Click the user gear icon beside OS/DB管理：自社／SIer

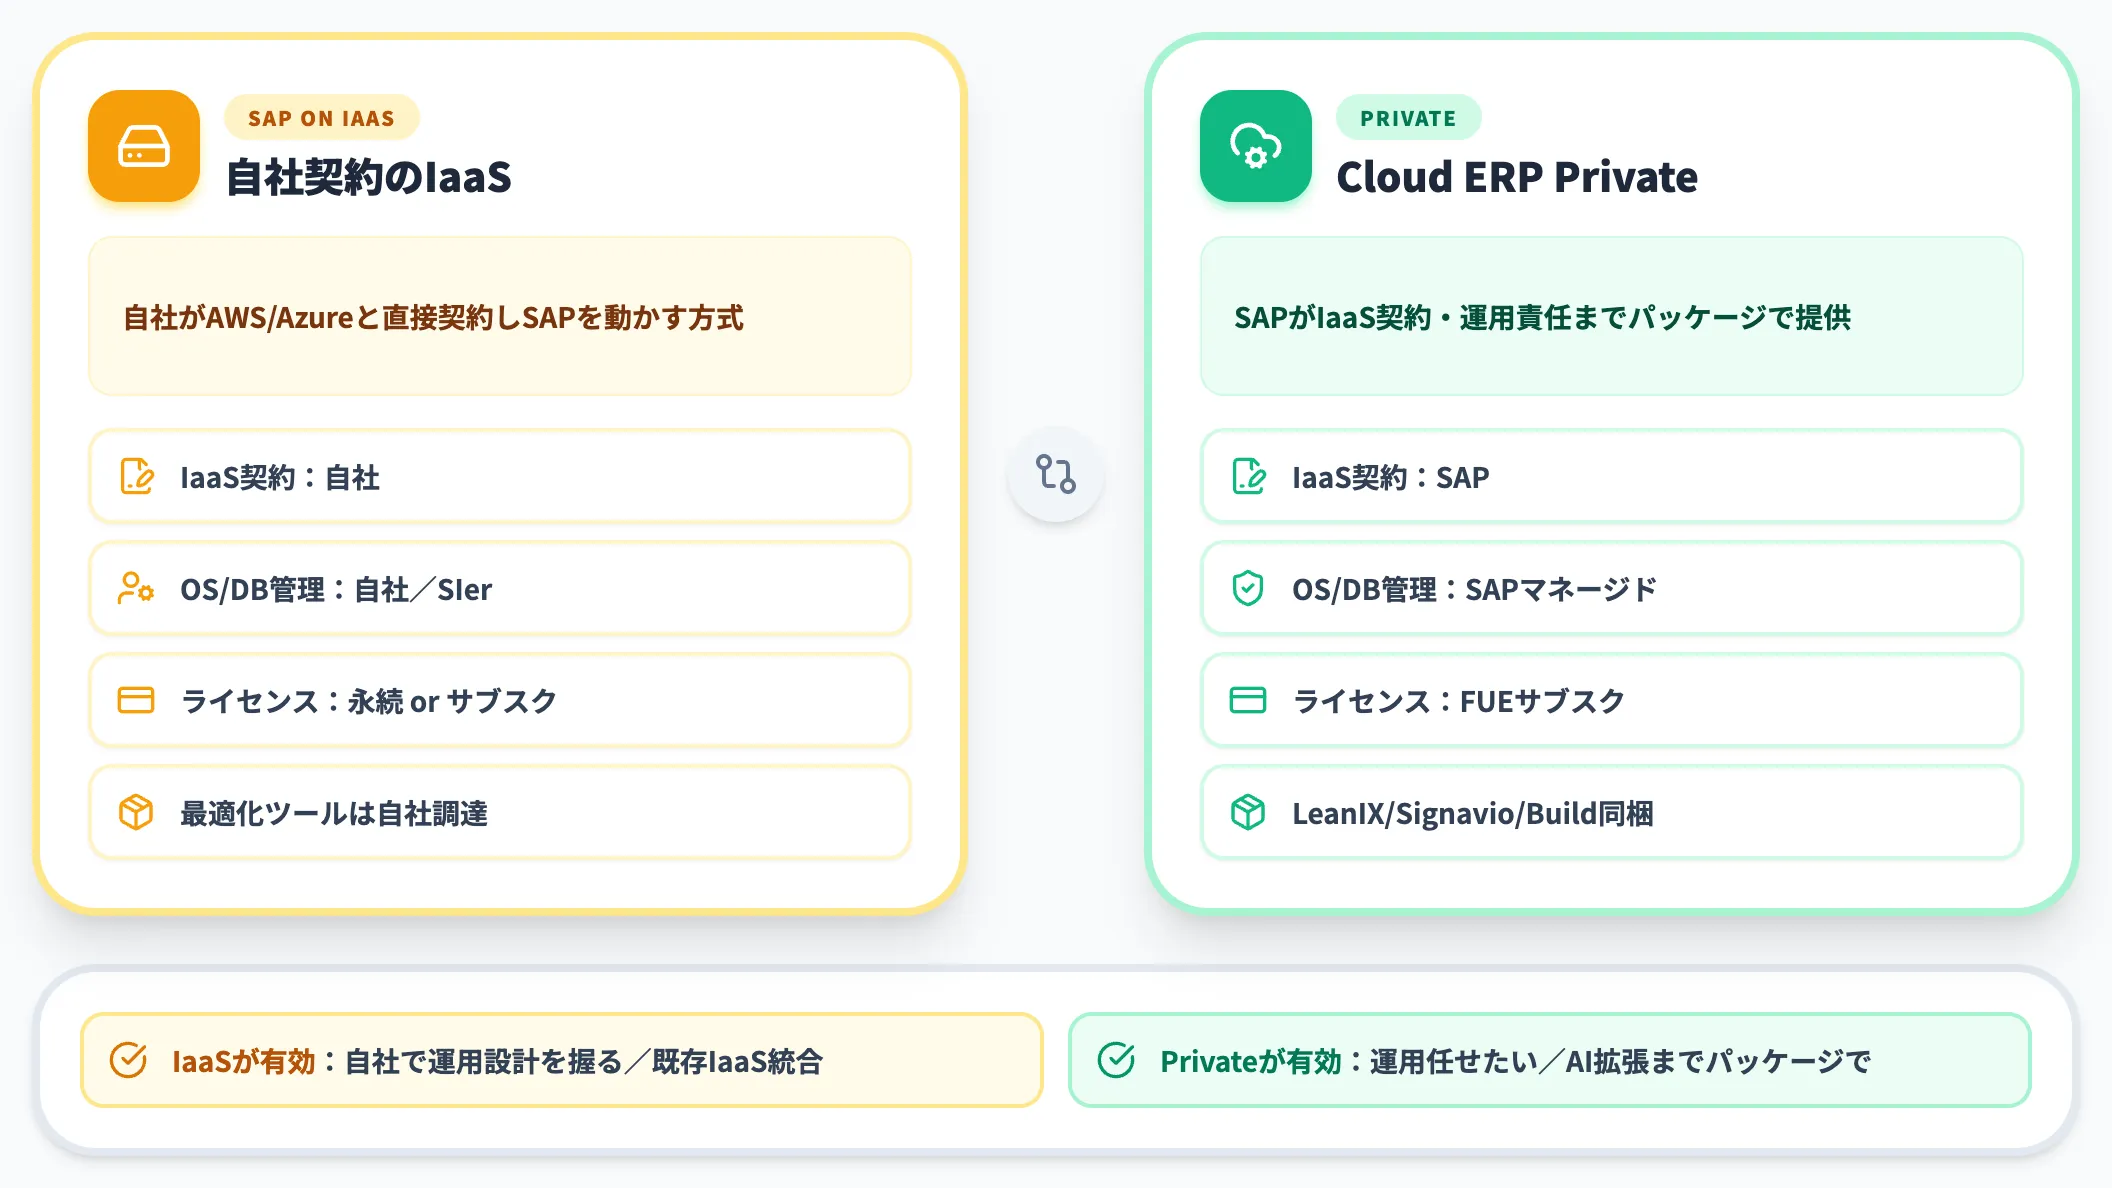136,588
